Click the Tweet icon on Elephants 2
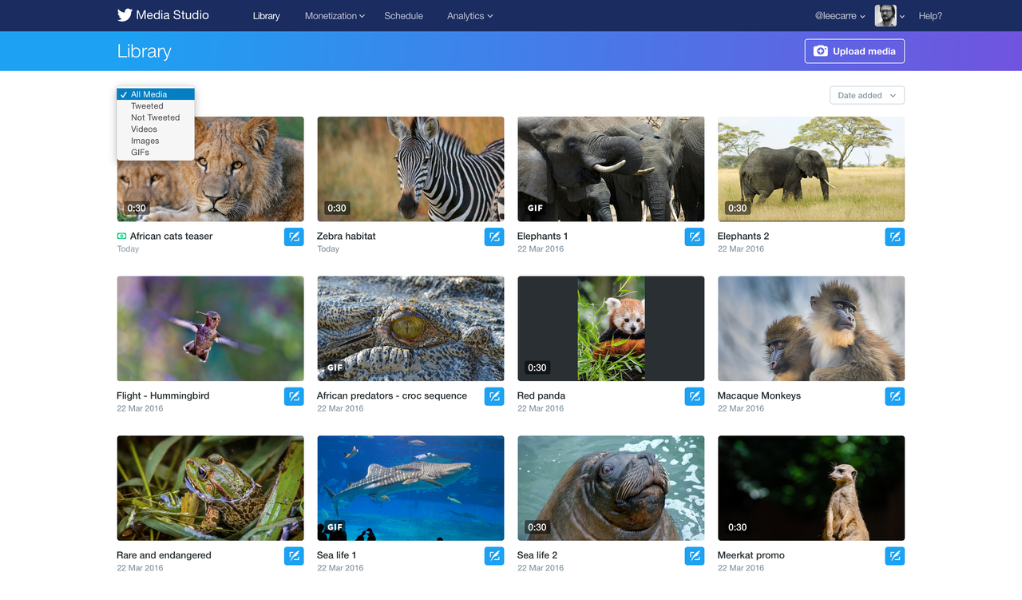1022x600 pixels. tap(894, 237)
